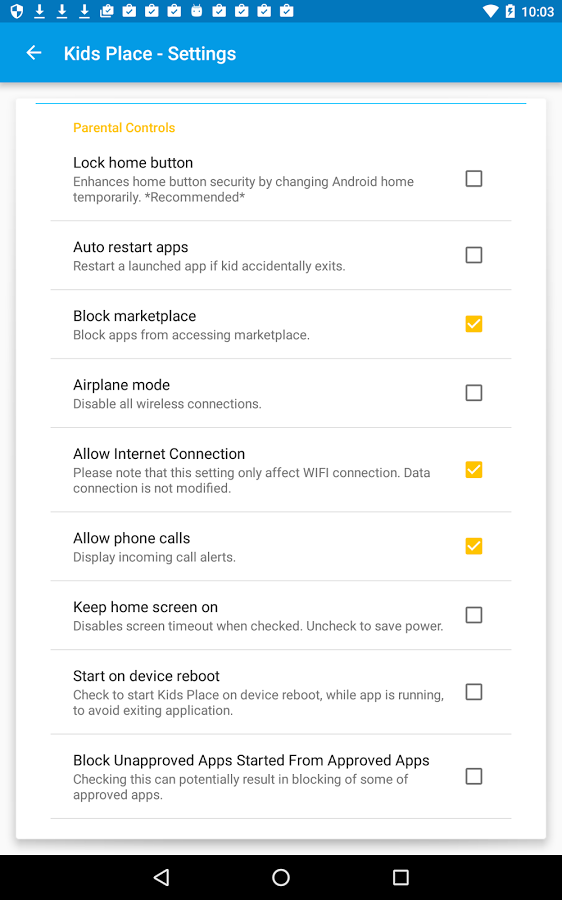Tap the Kids Place - Settings title

tap(150, 53)
